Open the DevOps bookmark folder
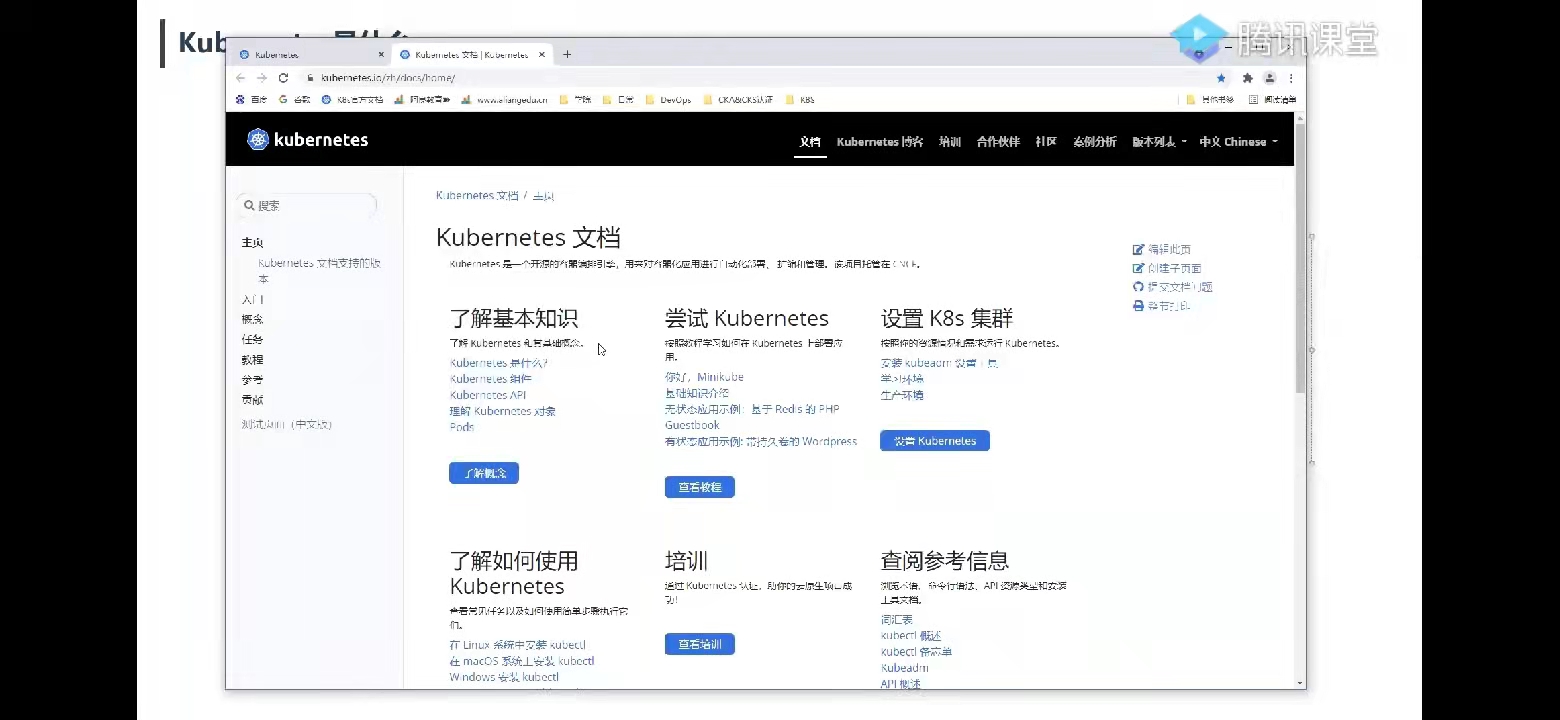Viewport: 1560px width, 720px height. tap(668, 100)
